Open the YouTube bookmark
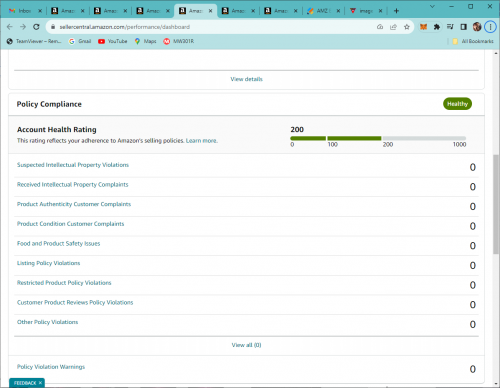Image resolution: width=500 pixels, height=388 pixels. click(x=113, y=41)
